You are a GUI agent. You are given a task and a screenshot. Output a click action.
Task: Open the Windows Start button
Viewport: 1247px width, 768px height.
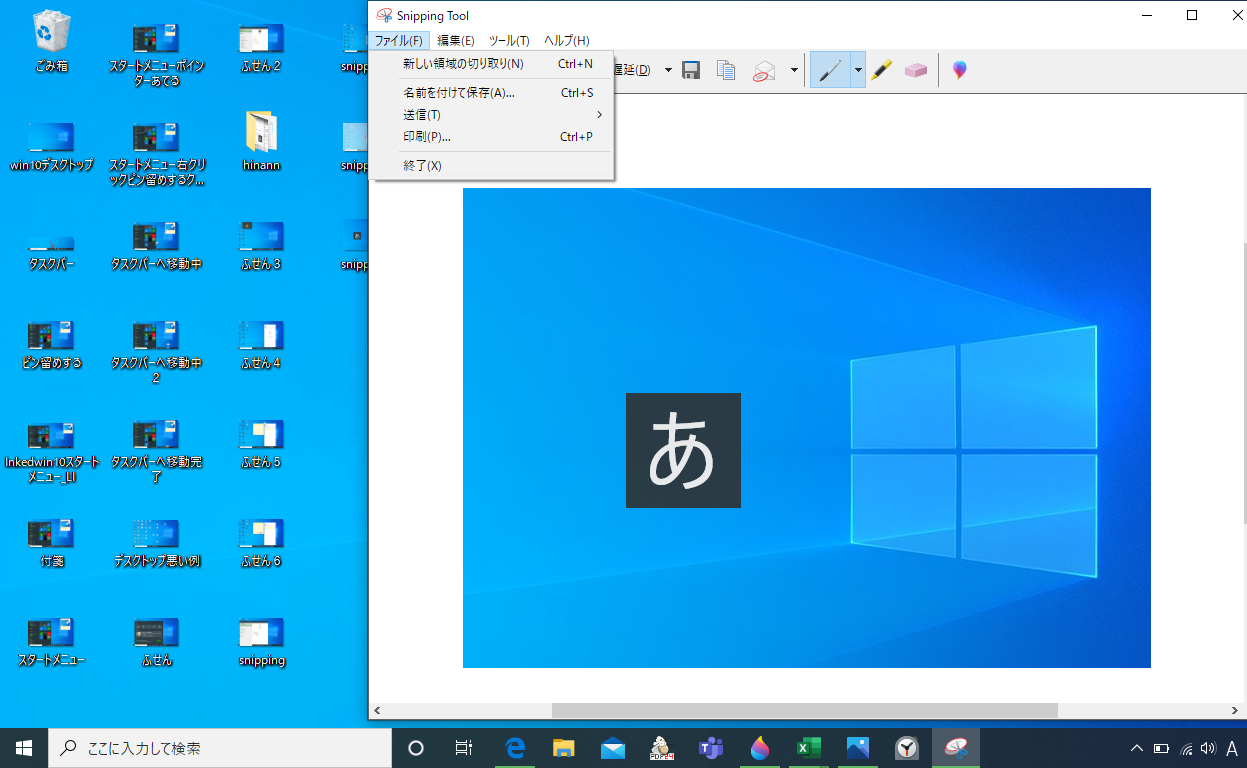24,748
